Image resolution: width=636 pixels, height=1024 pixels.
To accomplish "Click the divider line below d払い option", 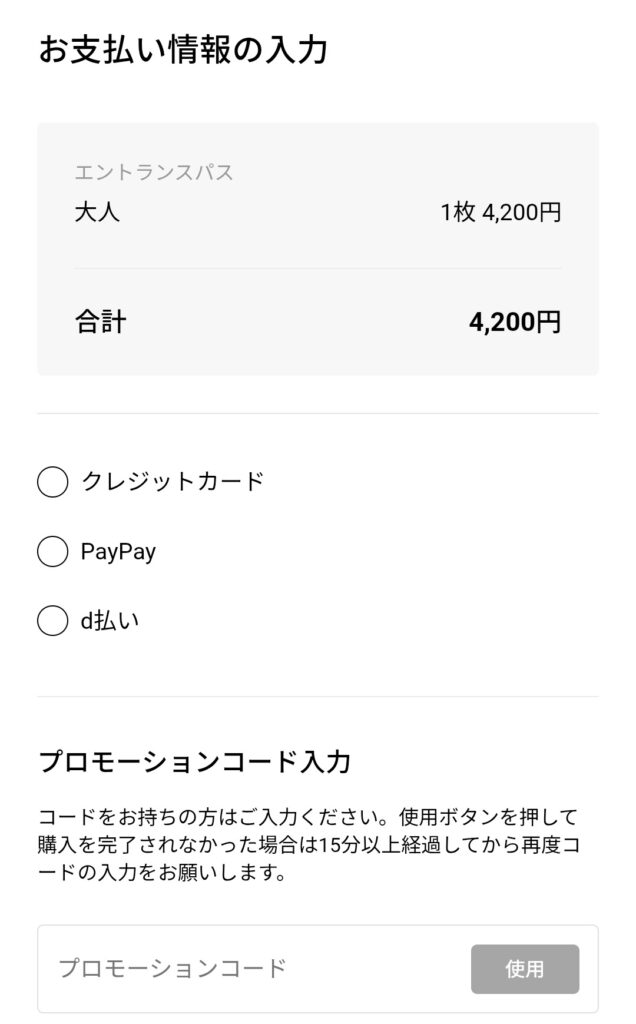I will tap(318, 696).
